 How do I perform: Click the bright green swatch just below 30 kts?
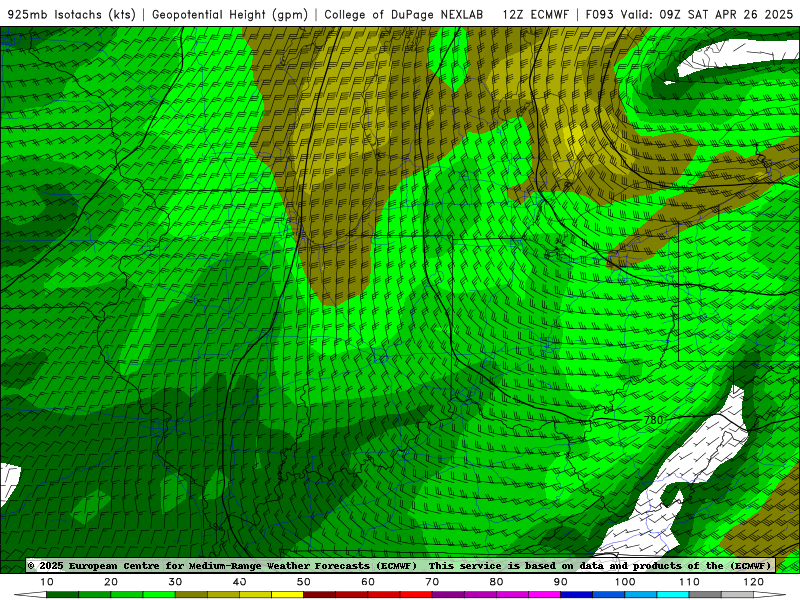[159, 595]
